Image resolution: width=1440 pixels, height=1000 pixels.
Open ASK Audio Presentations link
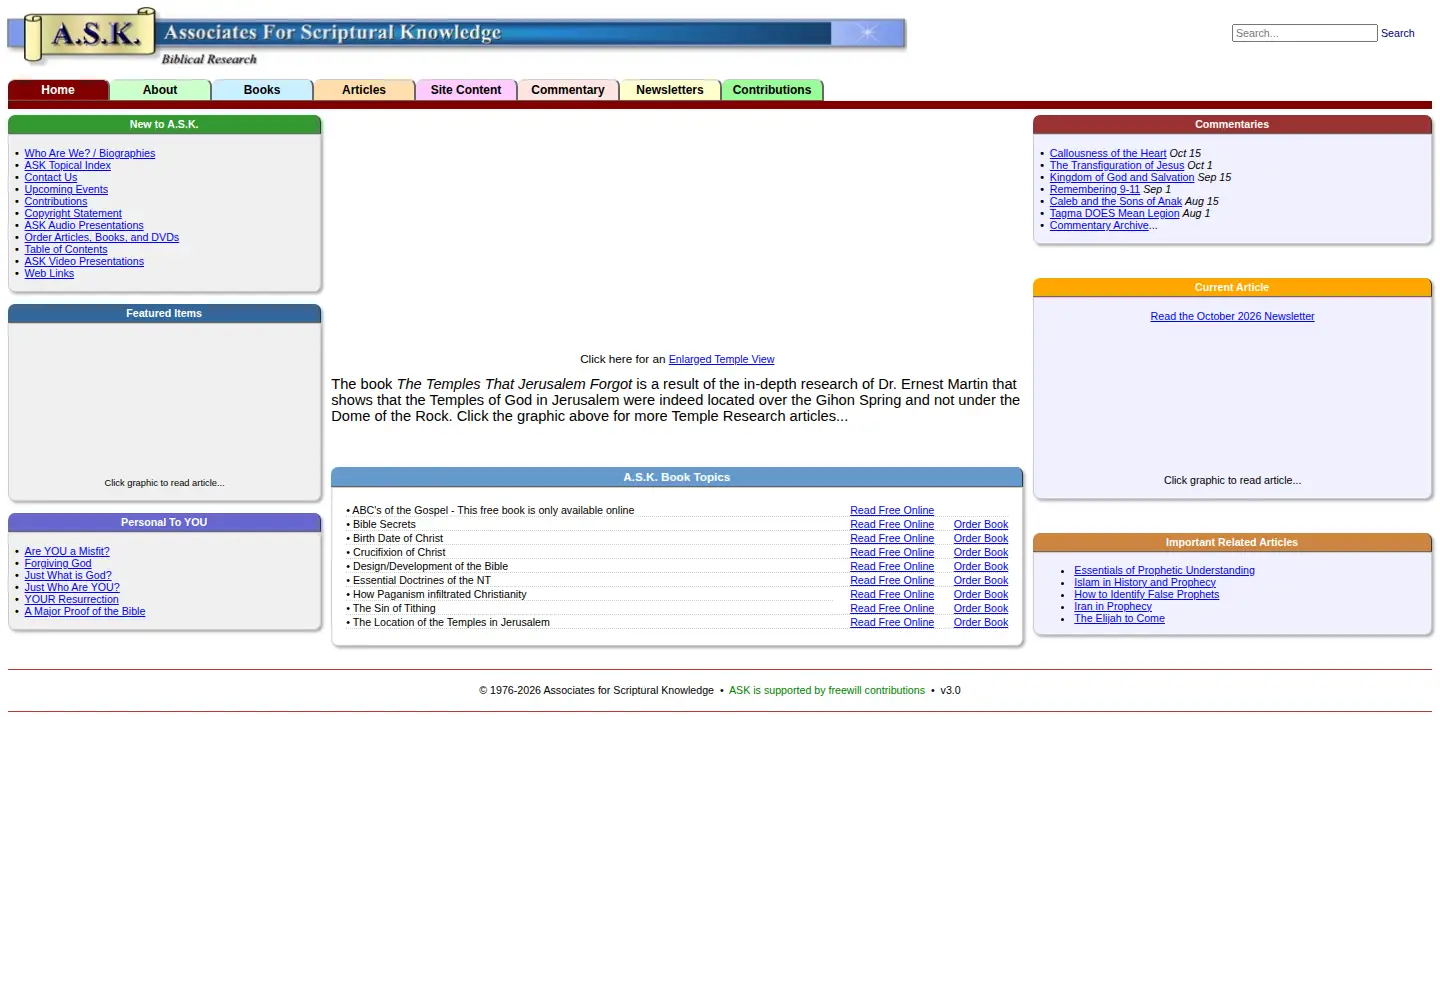point(84,226)
